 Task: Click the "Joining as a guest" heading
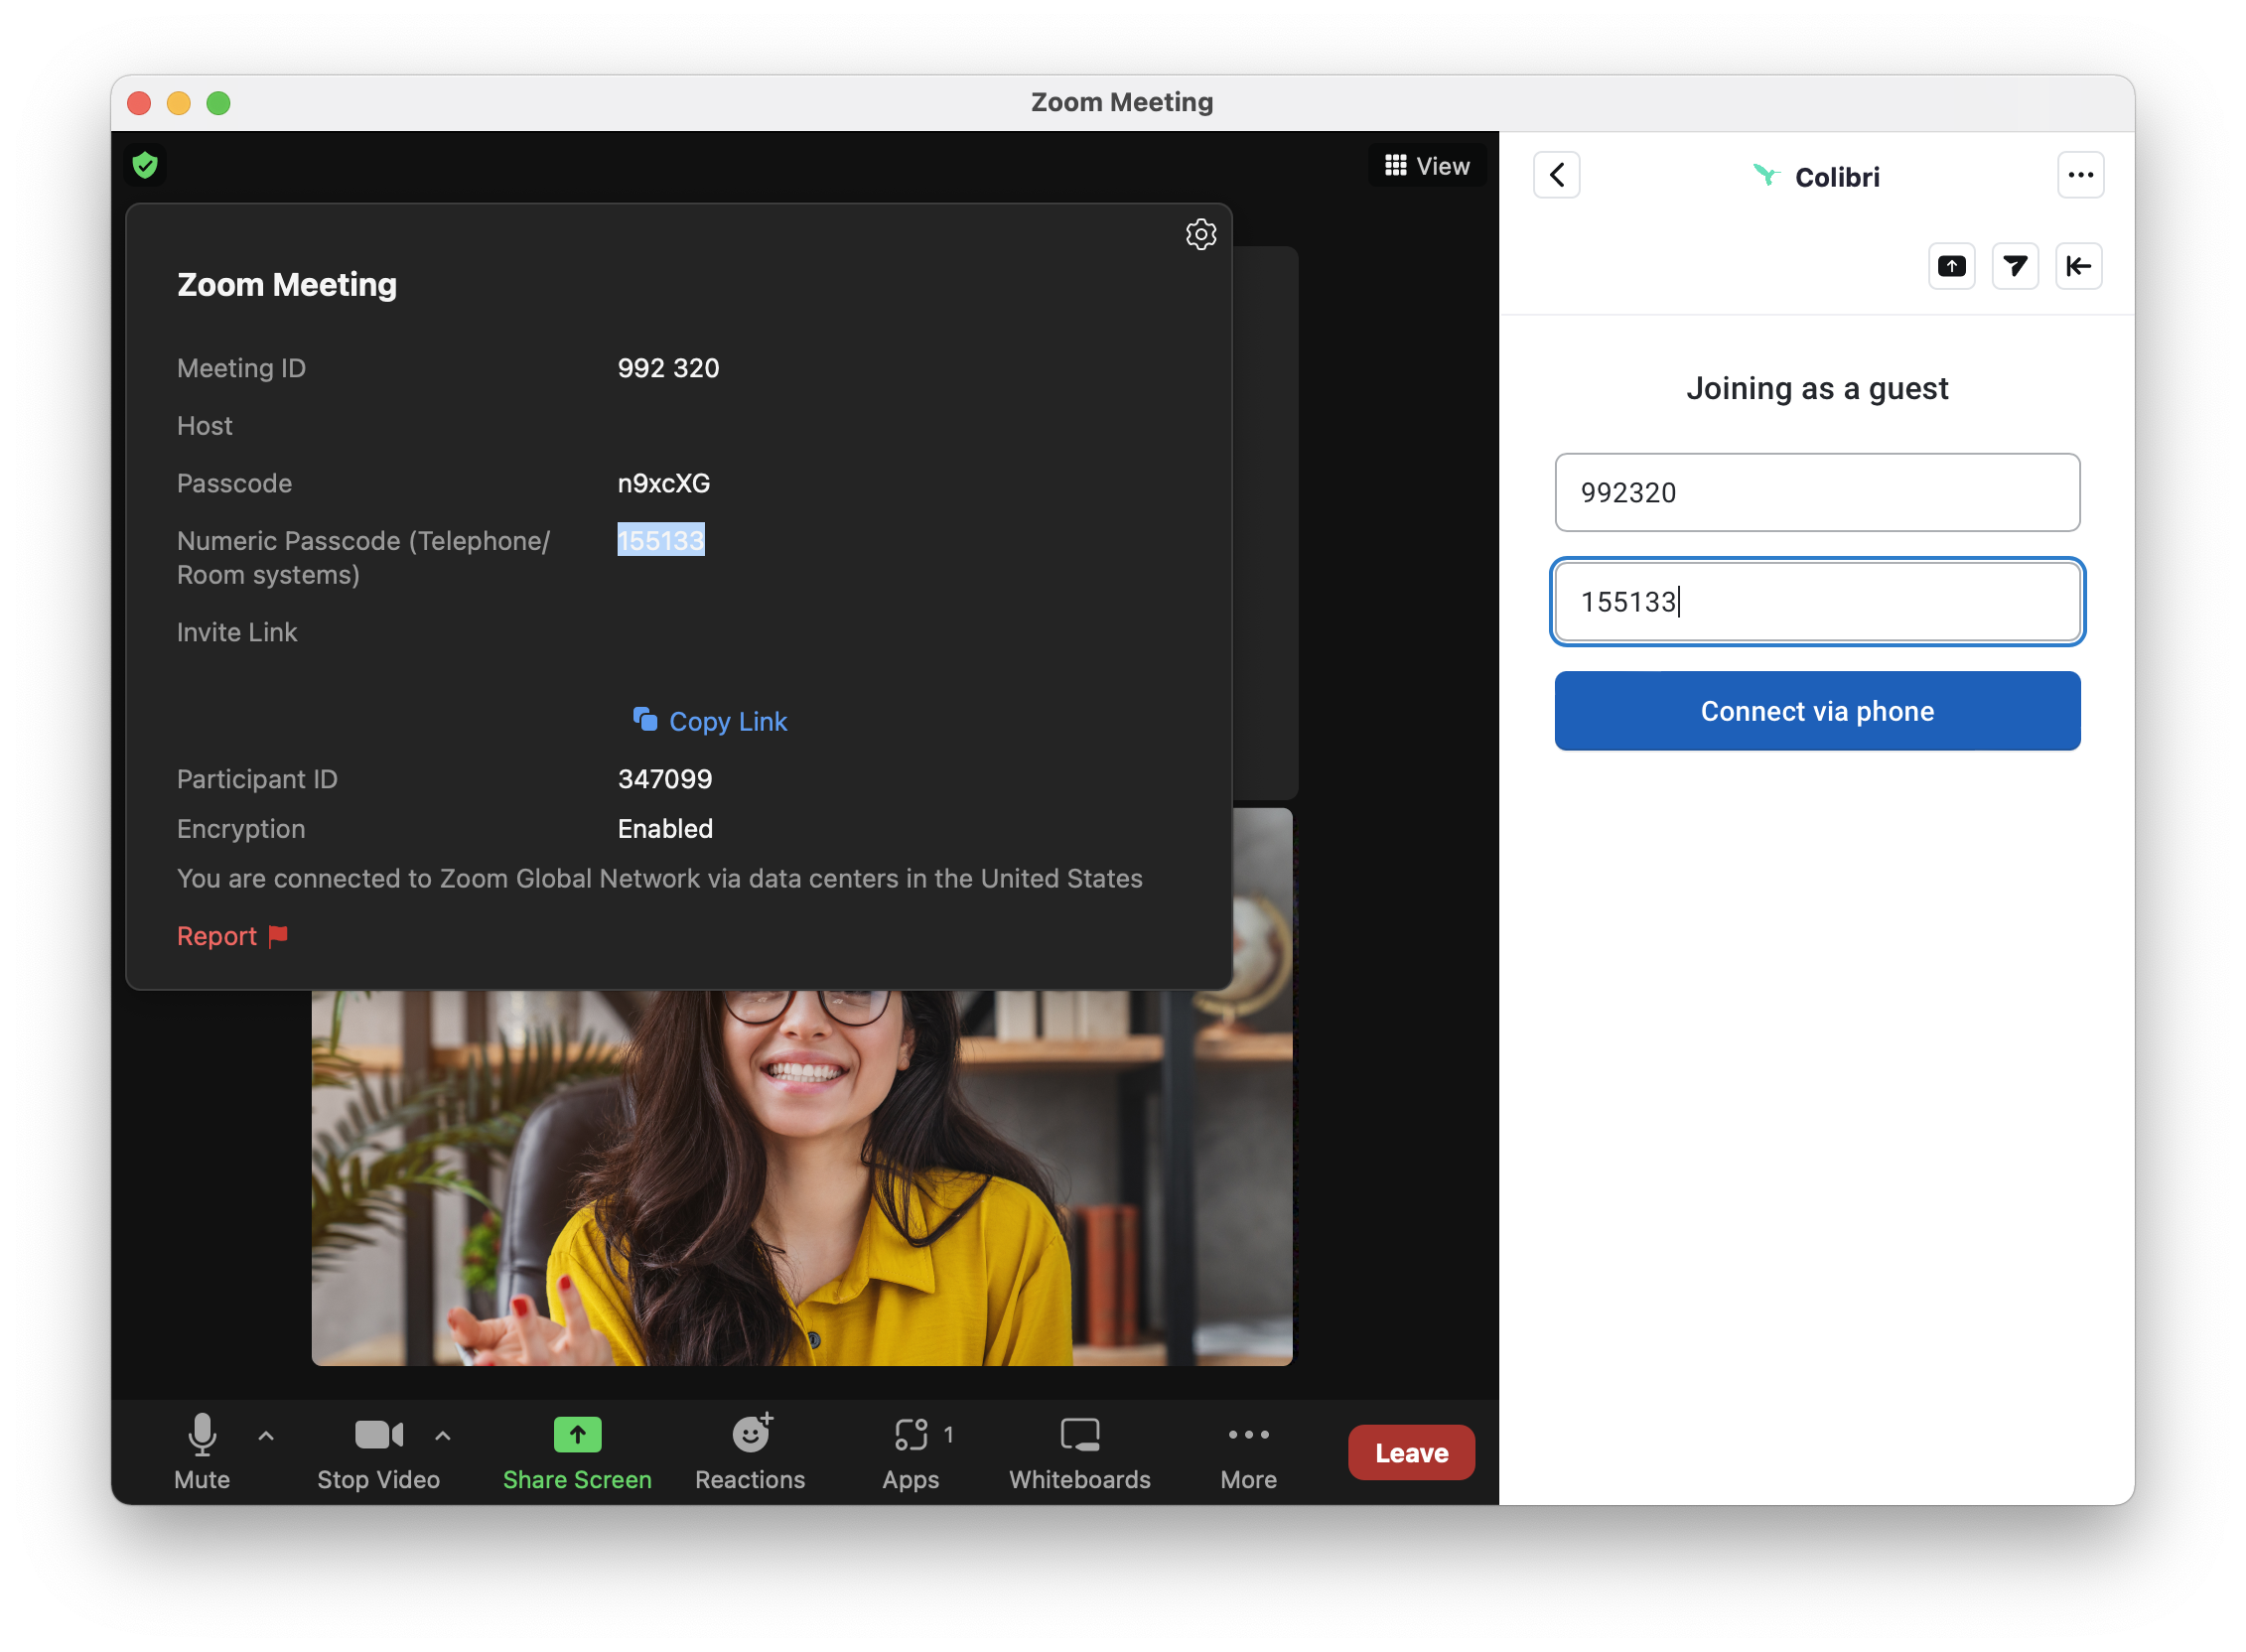click(x=1817, y=388)
